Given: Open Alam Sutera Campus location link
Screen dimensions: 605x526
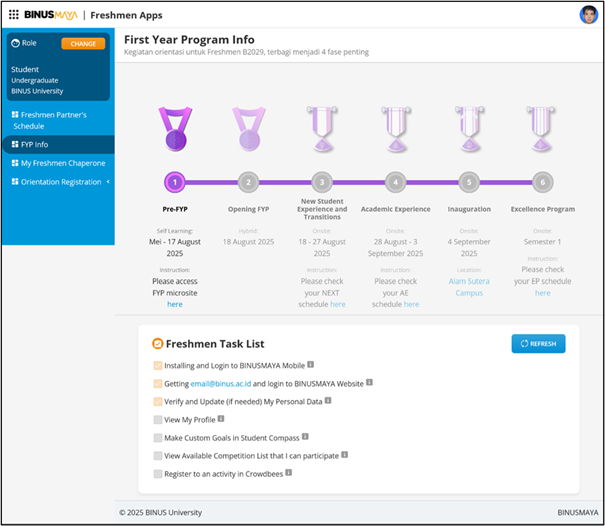Looking at the screenshot, I should (x=469, y=287).
